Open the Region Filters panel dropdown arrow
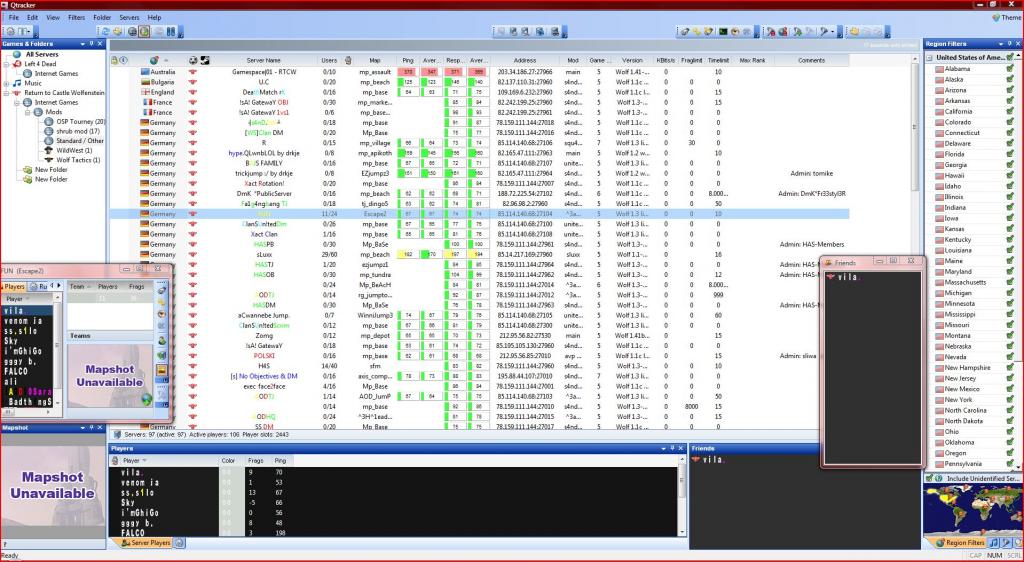1024x562 pixels. coord(999,44)
